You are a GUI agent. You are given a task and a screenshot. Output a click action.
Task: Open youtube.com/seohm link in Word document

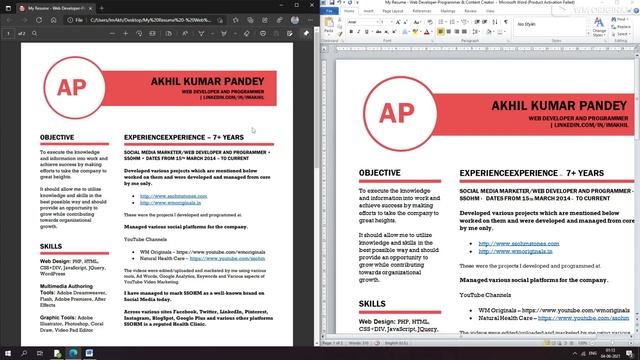[583, 318]
